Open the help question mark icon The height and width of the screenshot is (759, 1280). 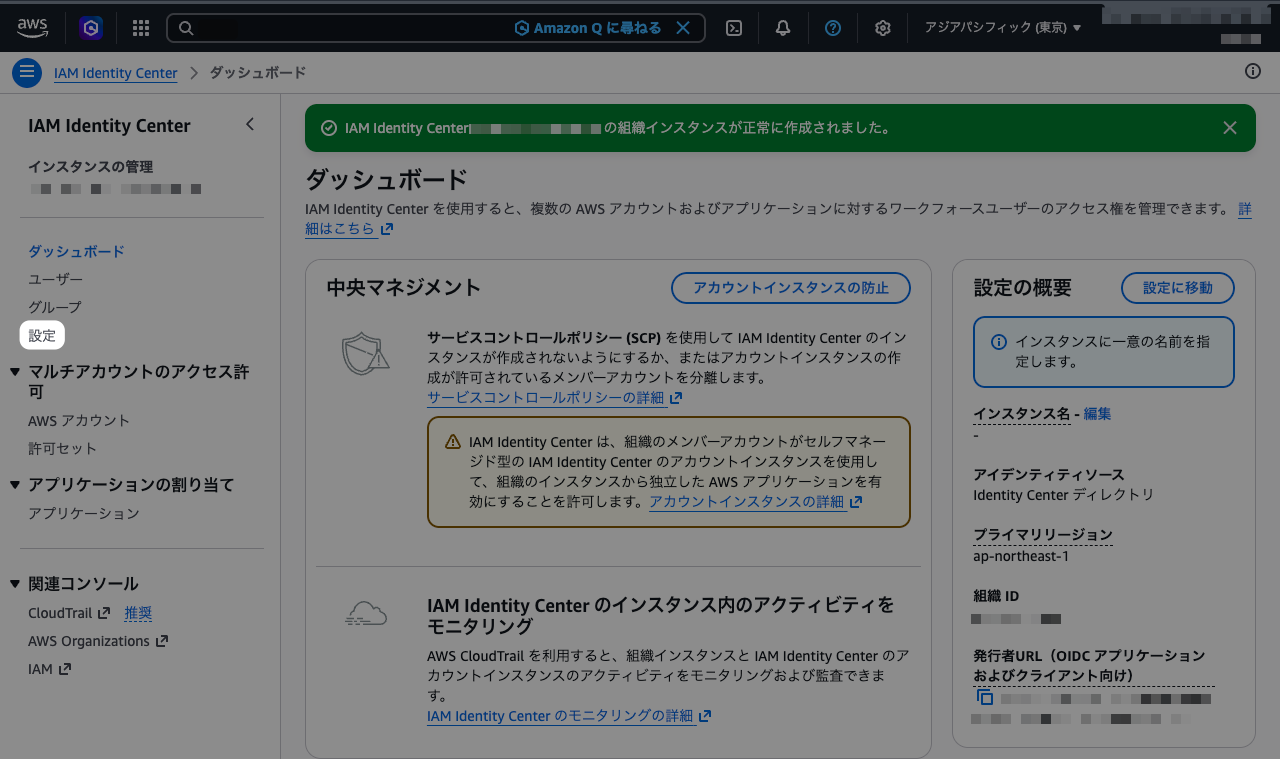pyautogui.click(x=833, y=28)
